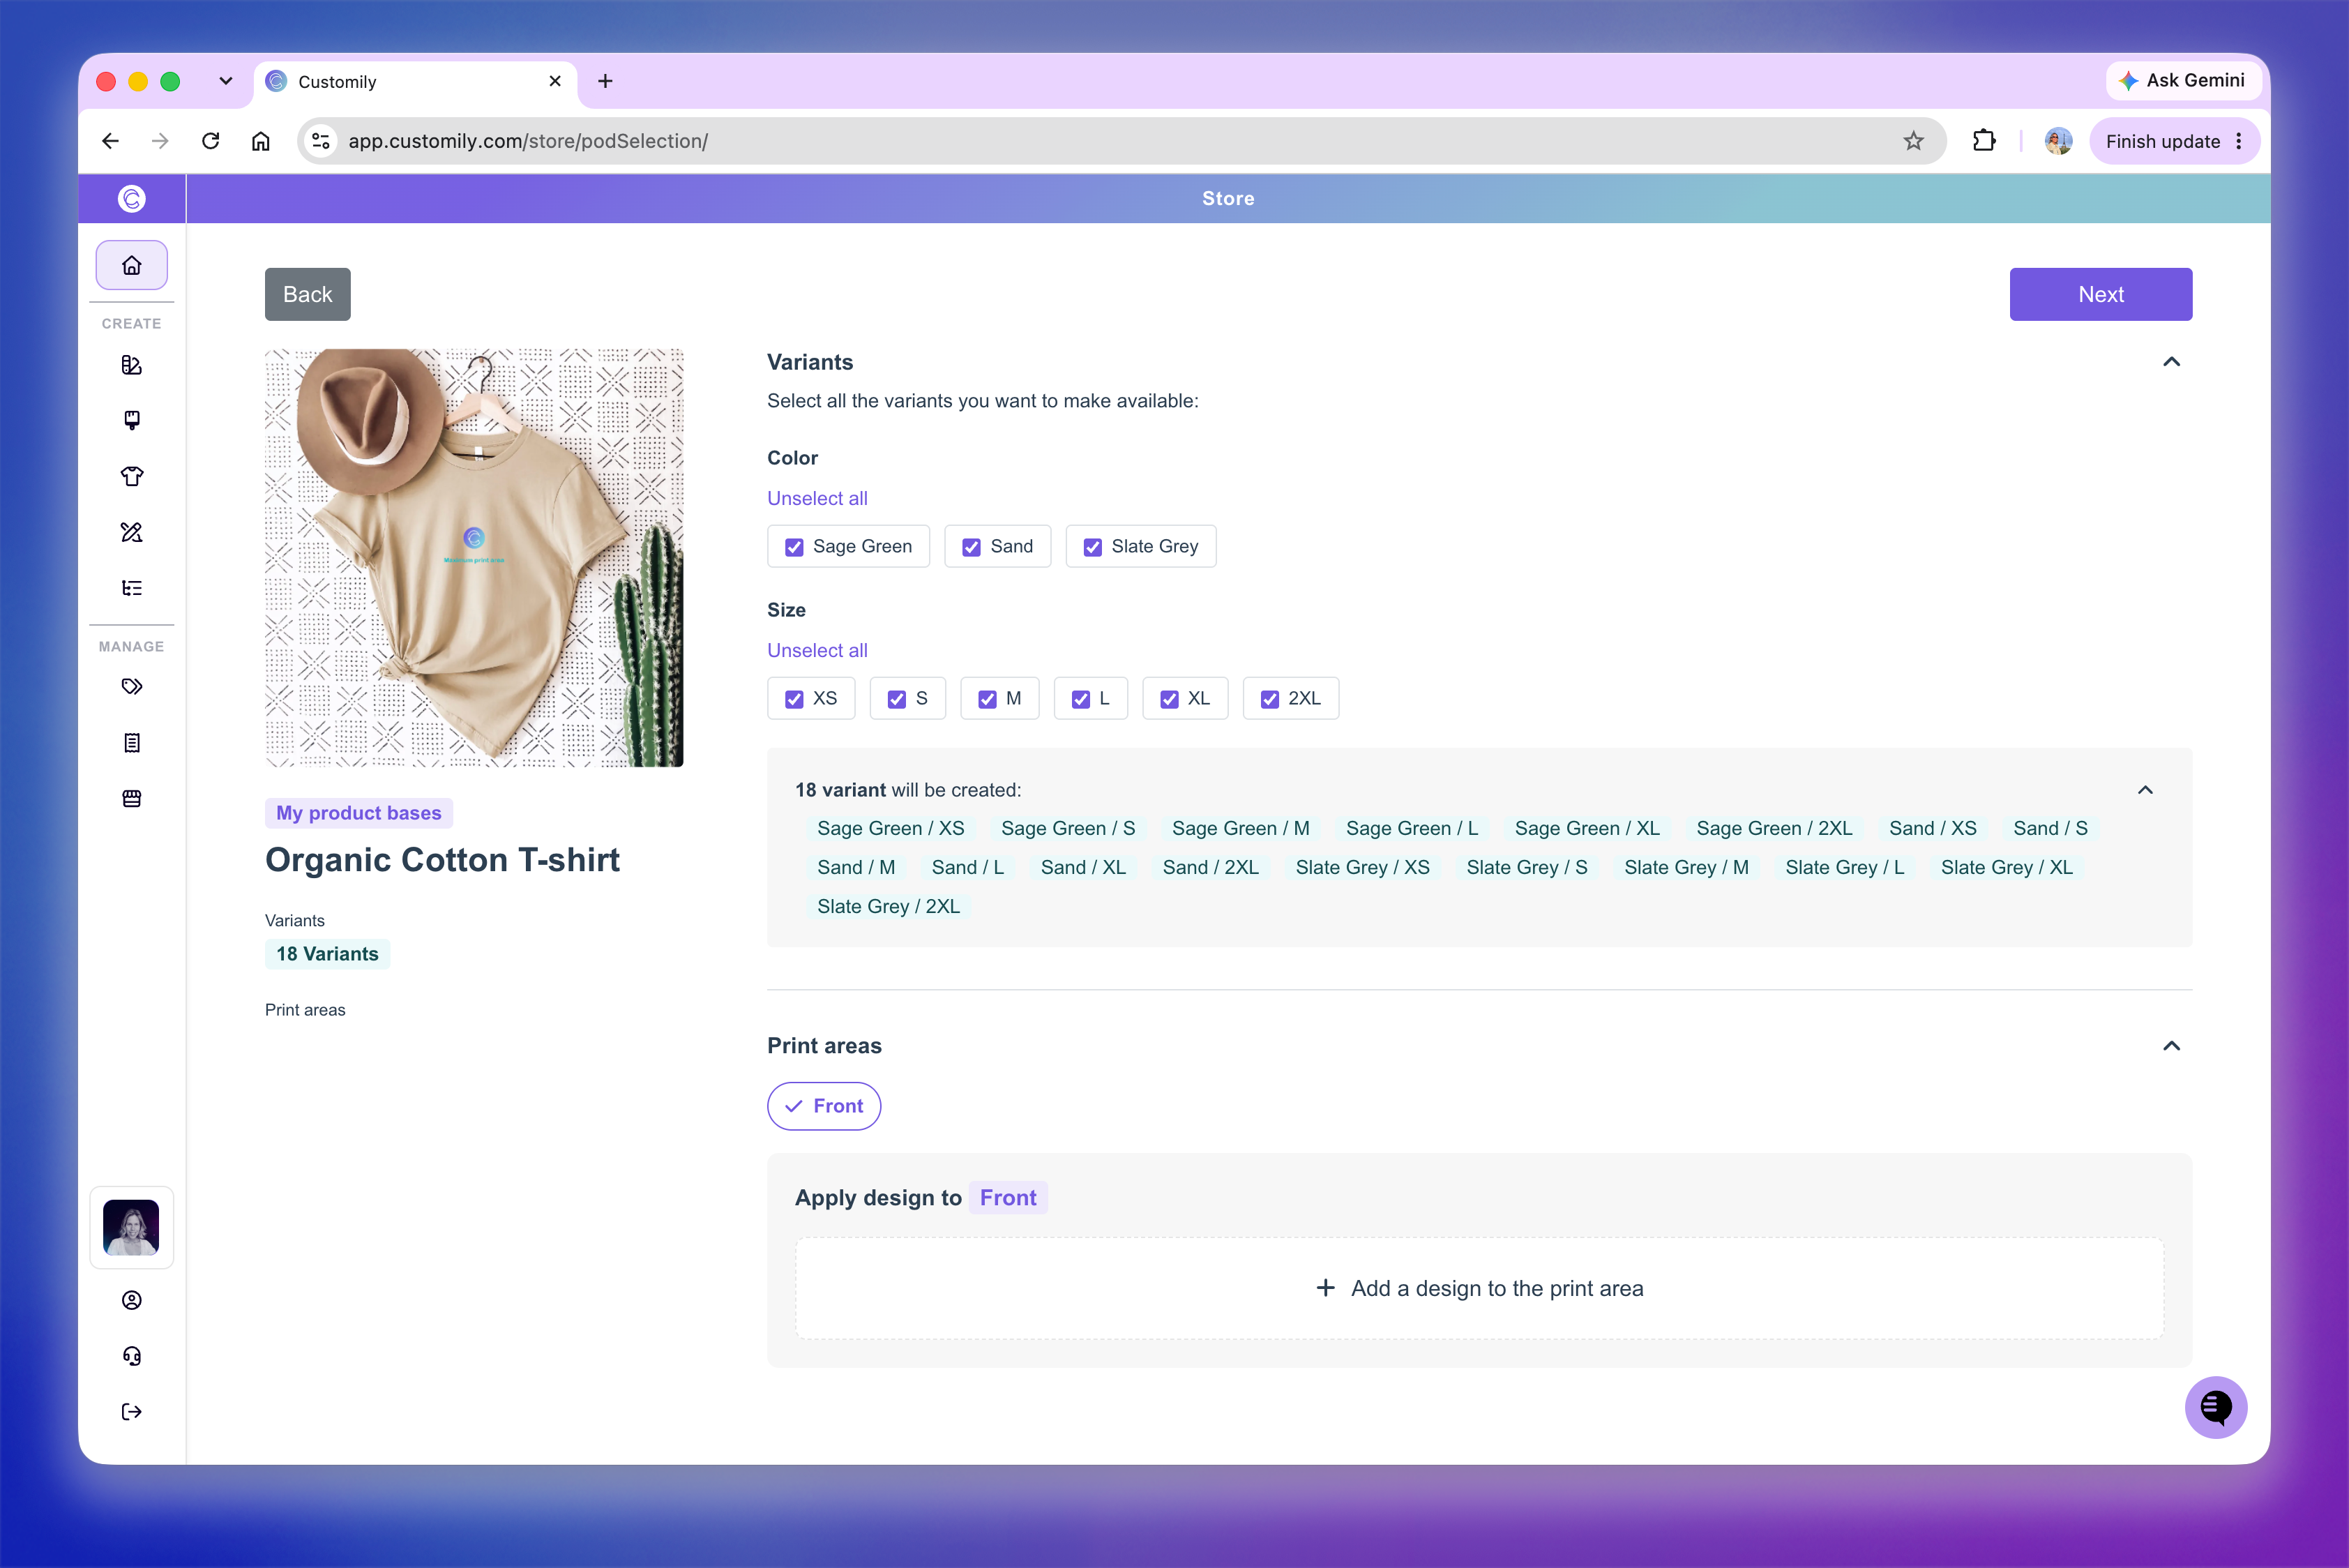Collapse the 18 variant list chevron

point(2144,790)
